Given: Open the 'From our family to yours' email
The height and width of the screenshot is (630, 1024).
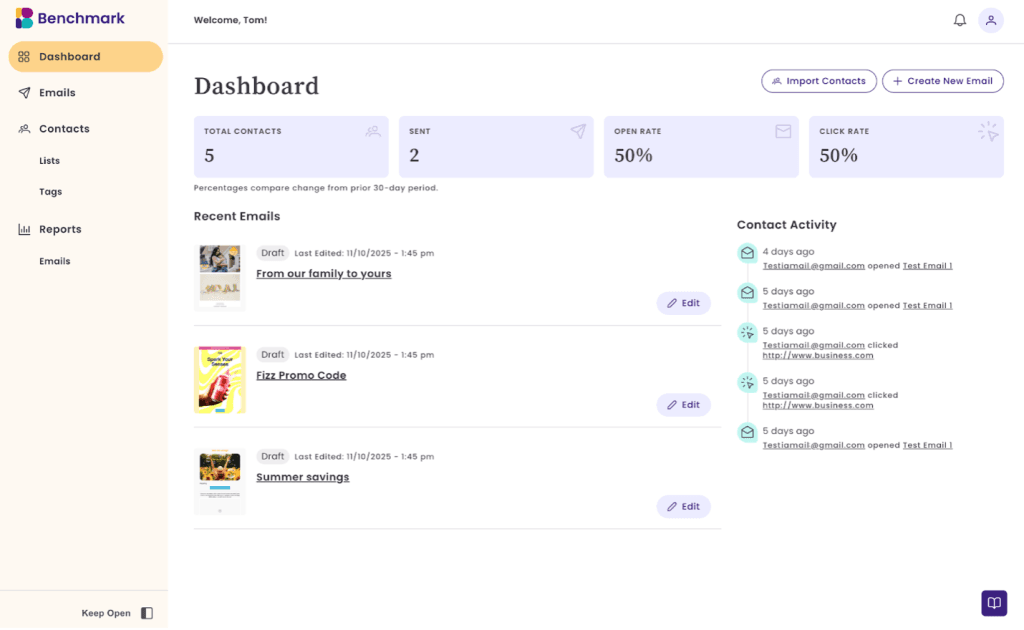Looking at the screenshot, I should [323, 273].
